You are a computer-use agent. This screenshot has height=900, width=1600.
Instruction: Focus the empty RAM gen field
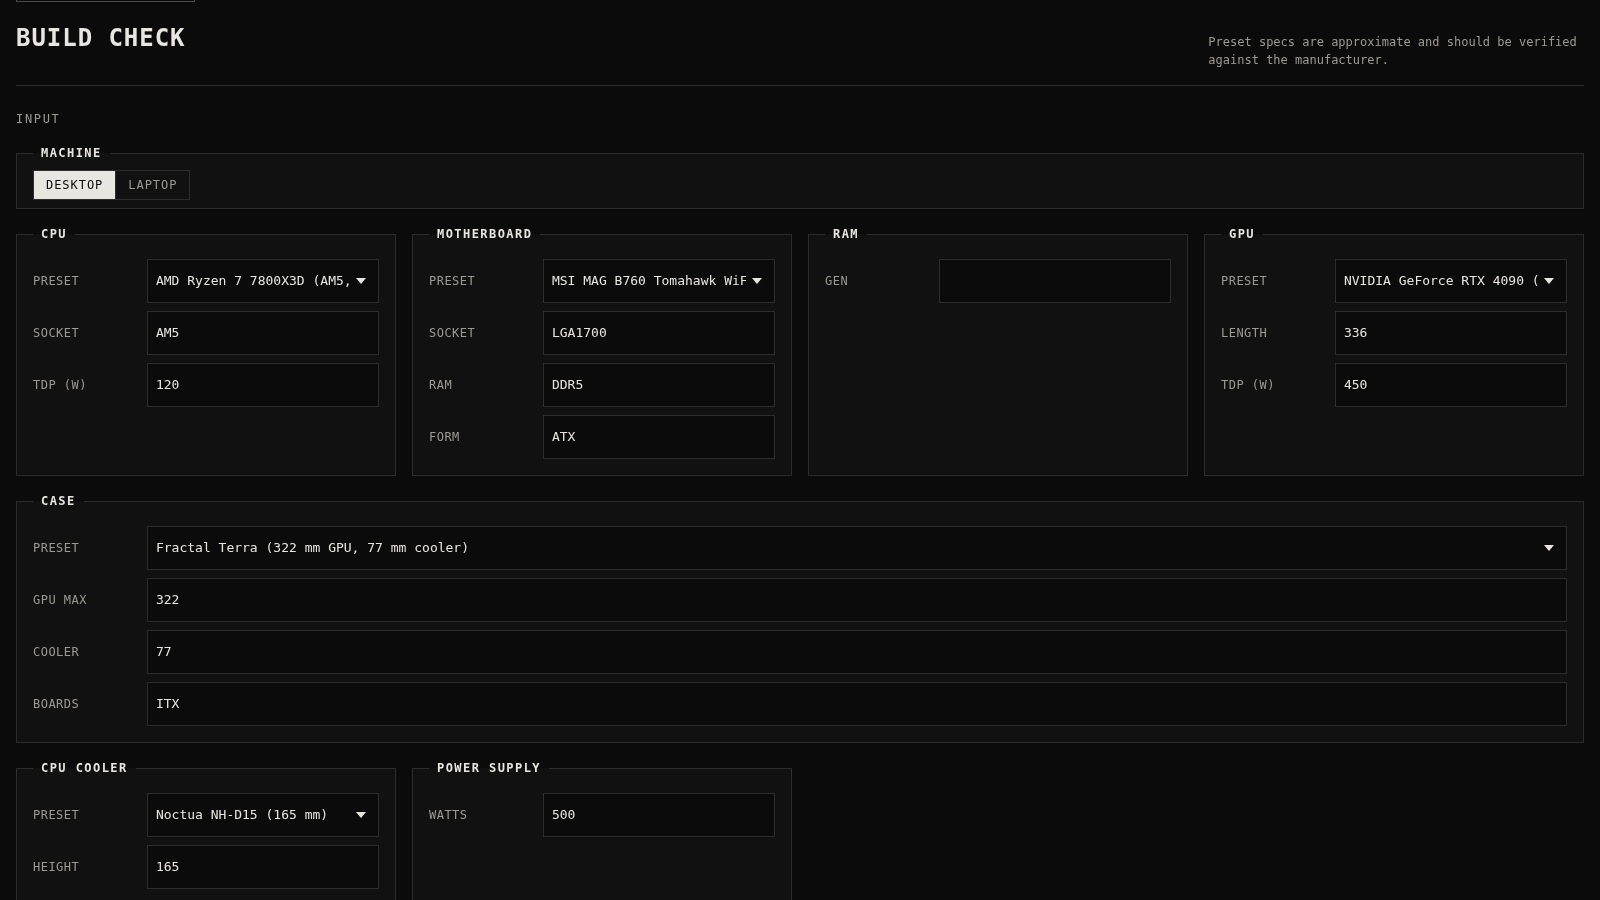(x=1055, y=281)
